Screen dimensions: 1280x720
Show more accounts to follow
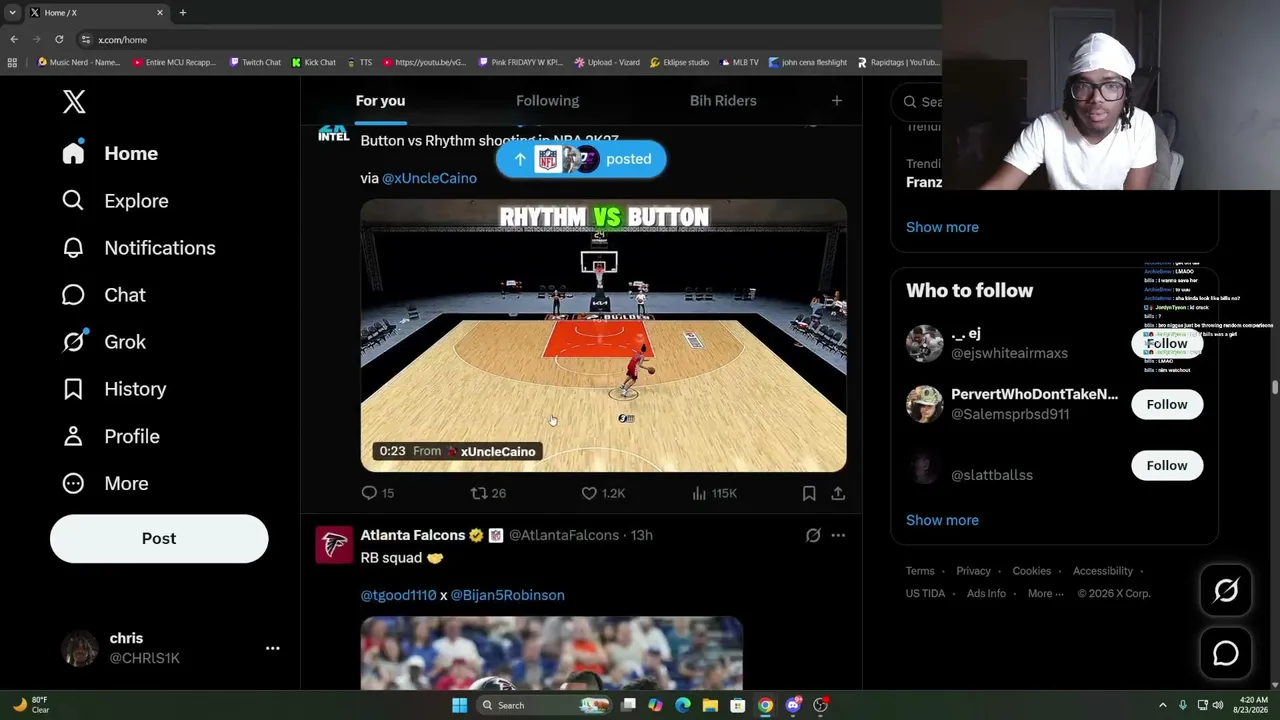[942, 520]
